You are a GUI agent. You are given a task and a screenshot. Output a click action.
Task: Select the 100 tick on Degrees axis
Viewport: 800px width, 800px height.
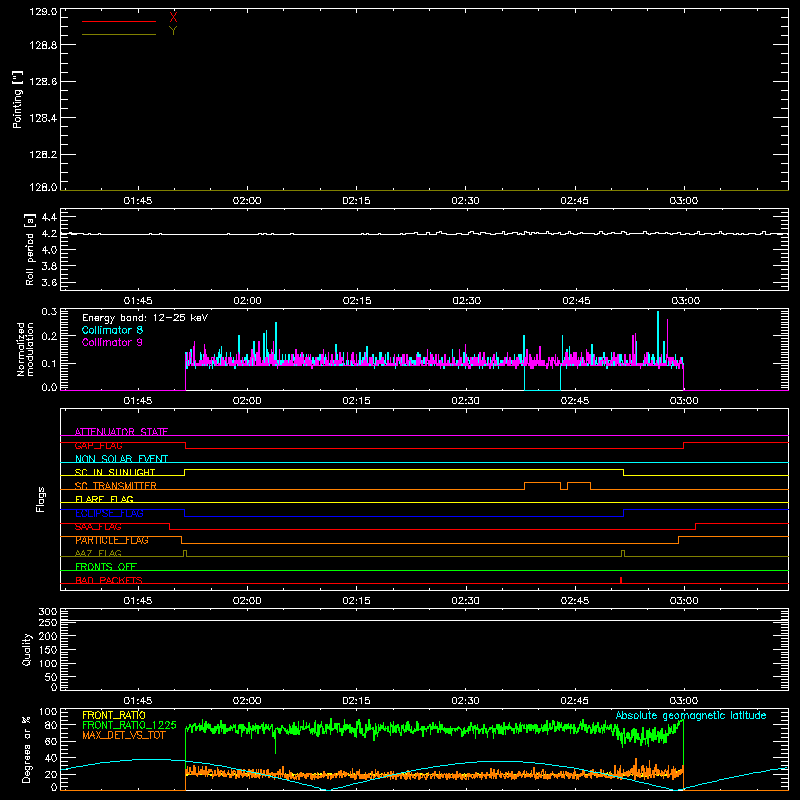pyautogui.click(x=48, y=712)
